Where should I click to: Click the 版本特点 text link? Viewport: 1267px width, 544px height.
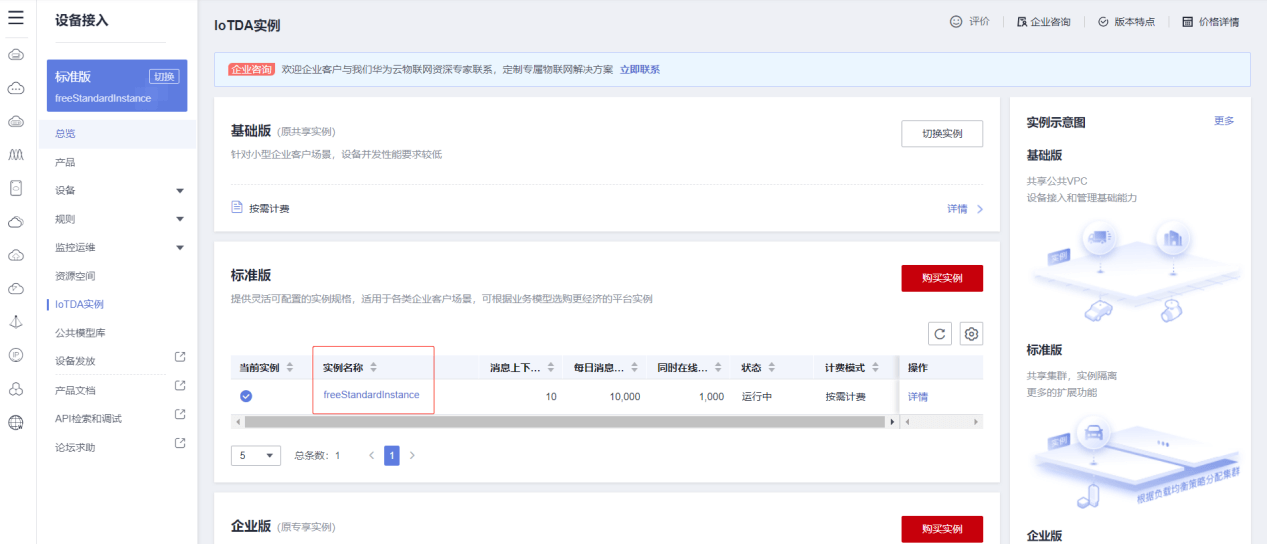click(1135, 21)
